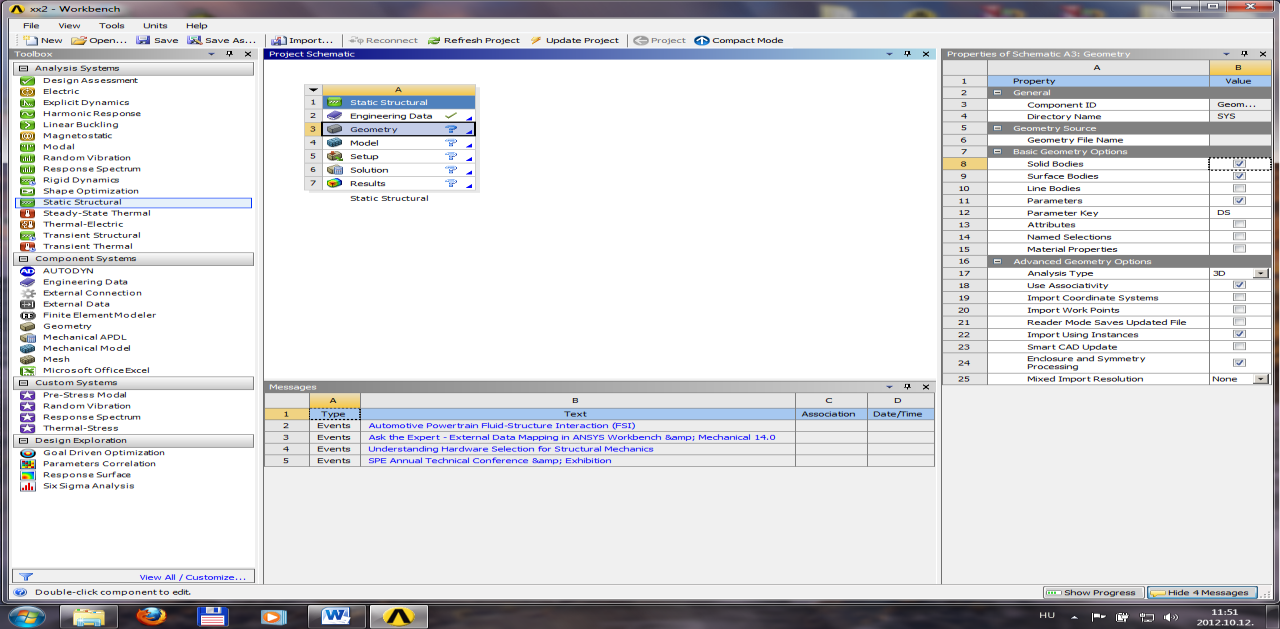This screenshot has width=1280, height=629.
Task: Open the Tools menu
Action: (112, 25)
